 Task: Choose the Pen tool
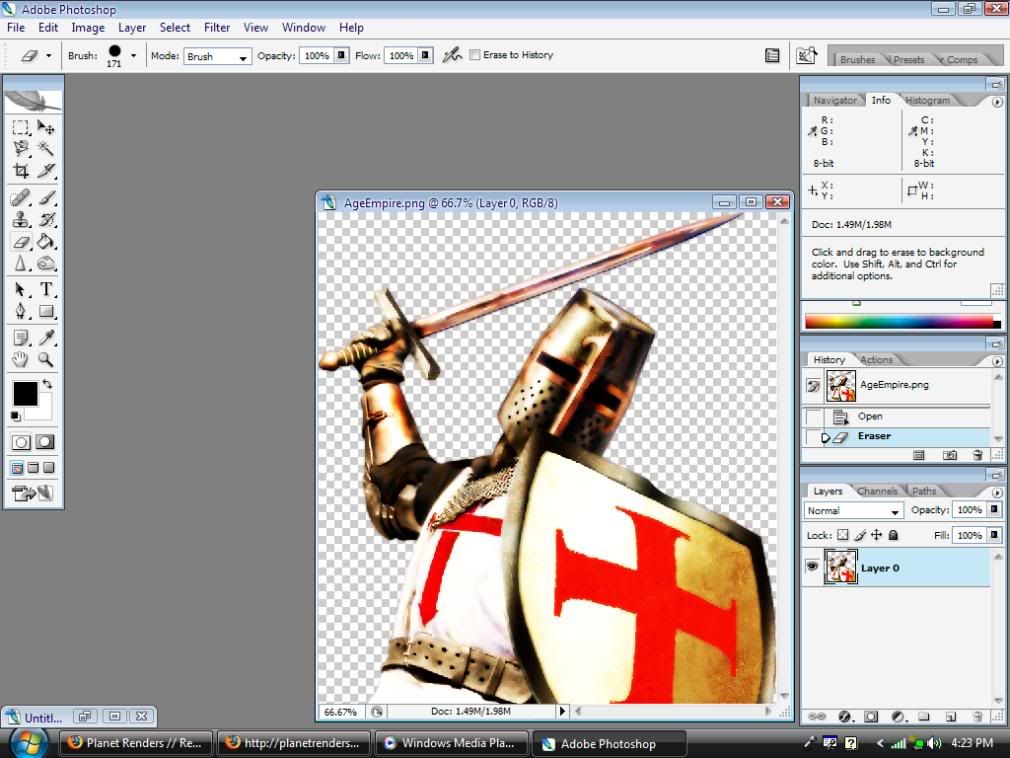[x=21, y=311]
